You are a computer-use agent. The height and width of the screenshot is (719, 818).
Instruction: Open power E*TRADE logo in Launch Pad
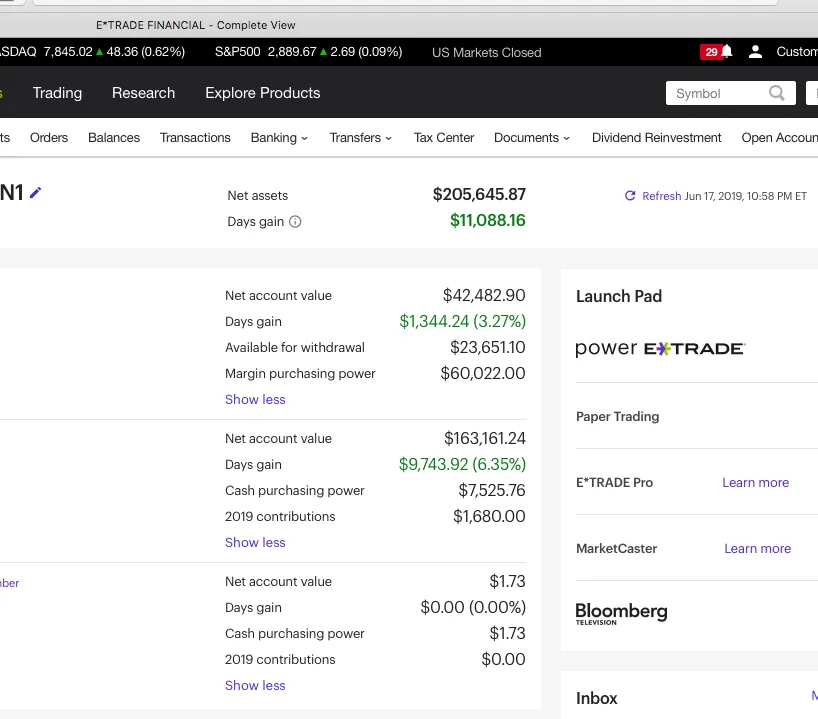660,349
